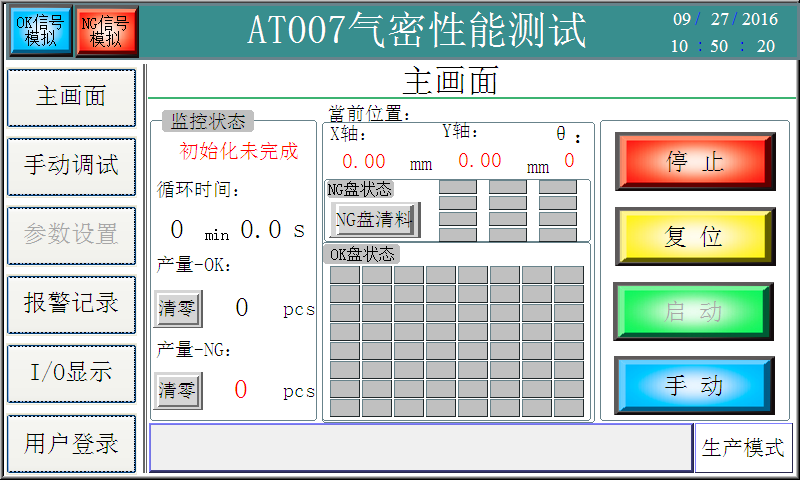Open the 手动调试 manual debug page
The height and width of the screenshot is (480, 800).
pos(71,166)
